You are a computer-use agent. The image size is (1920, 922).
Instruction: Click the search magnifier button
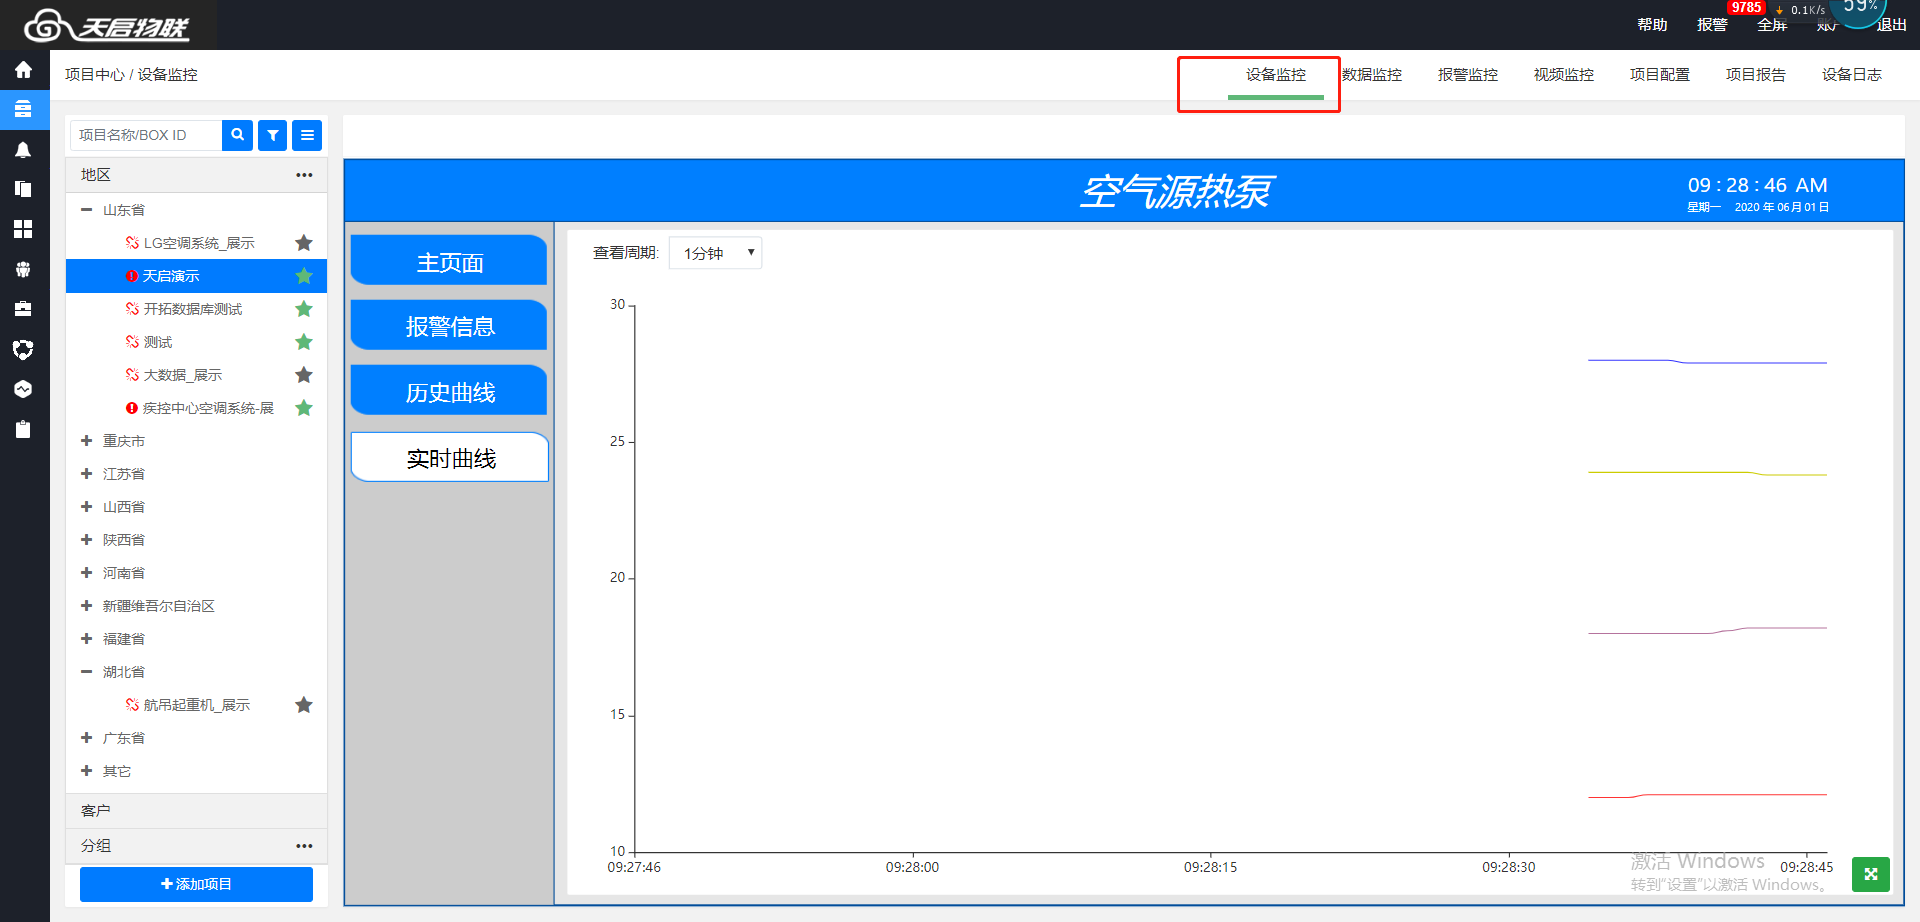point(237,135)
